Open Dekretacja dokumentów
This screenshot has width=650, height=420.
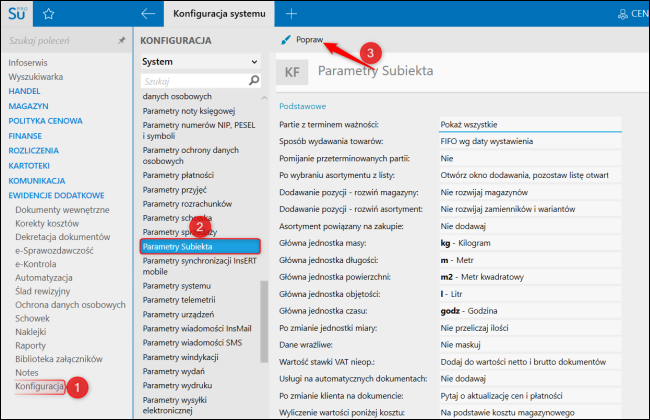pos(63,237)
